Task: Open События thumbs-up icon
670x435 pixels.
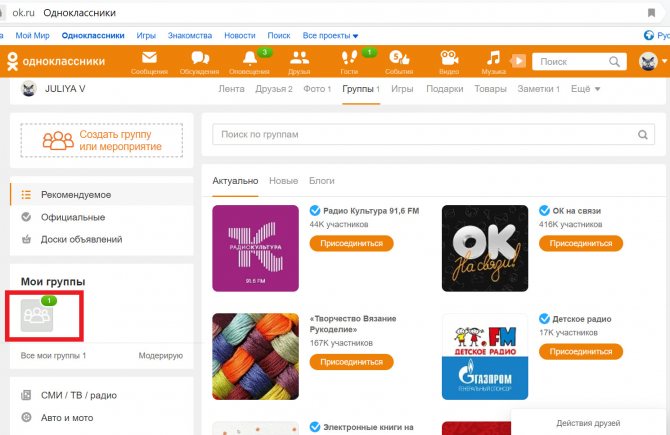Action: [x=399, y=57]
